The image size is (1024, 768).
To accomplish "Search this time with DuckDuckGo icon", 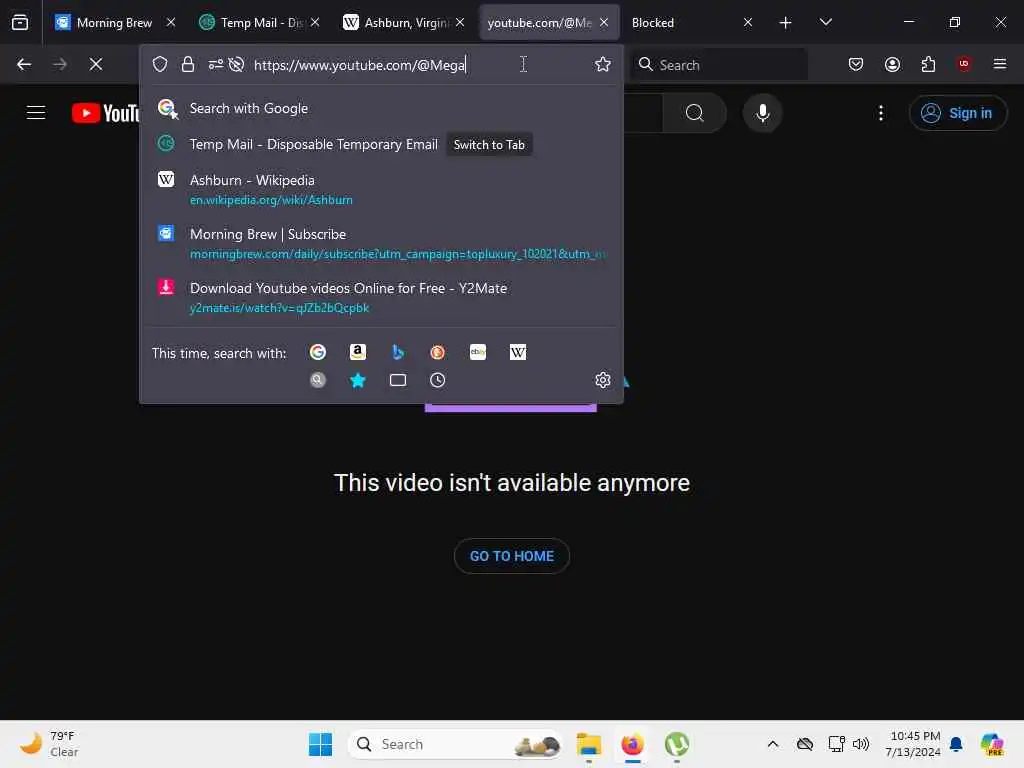I will [438, 353].
